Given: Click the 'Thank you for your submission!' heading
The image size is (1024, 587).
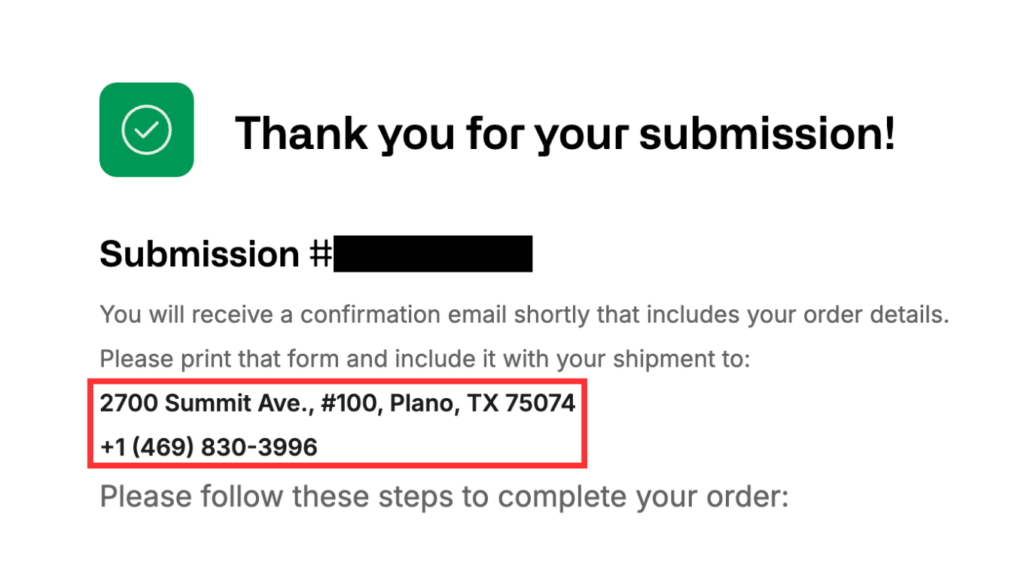Looking at the screenshot, I should pyautogui.click(x=565, y=134).
